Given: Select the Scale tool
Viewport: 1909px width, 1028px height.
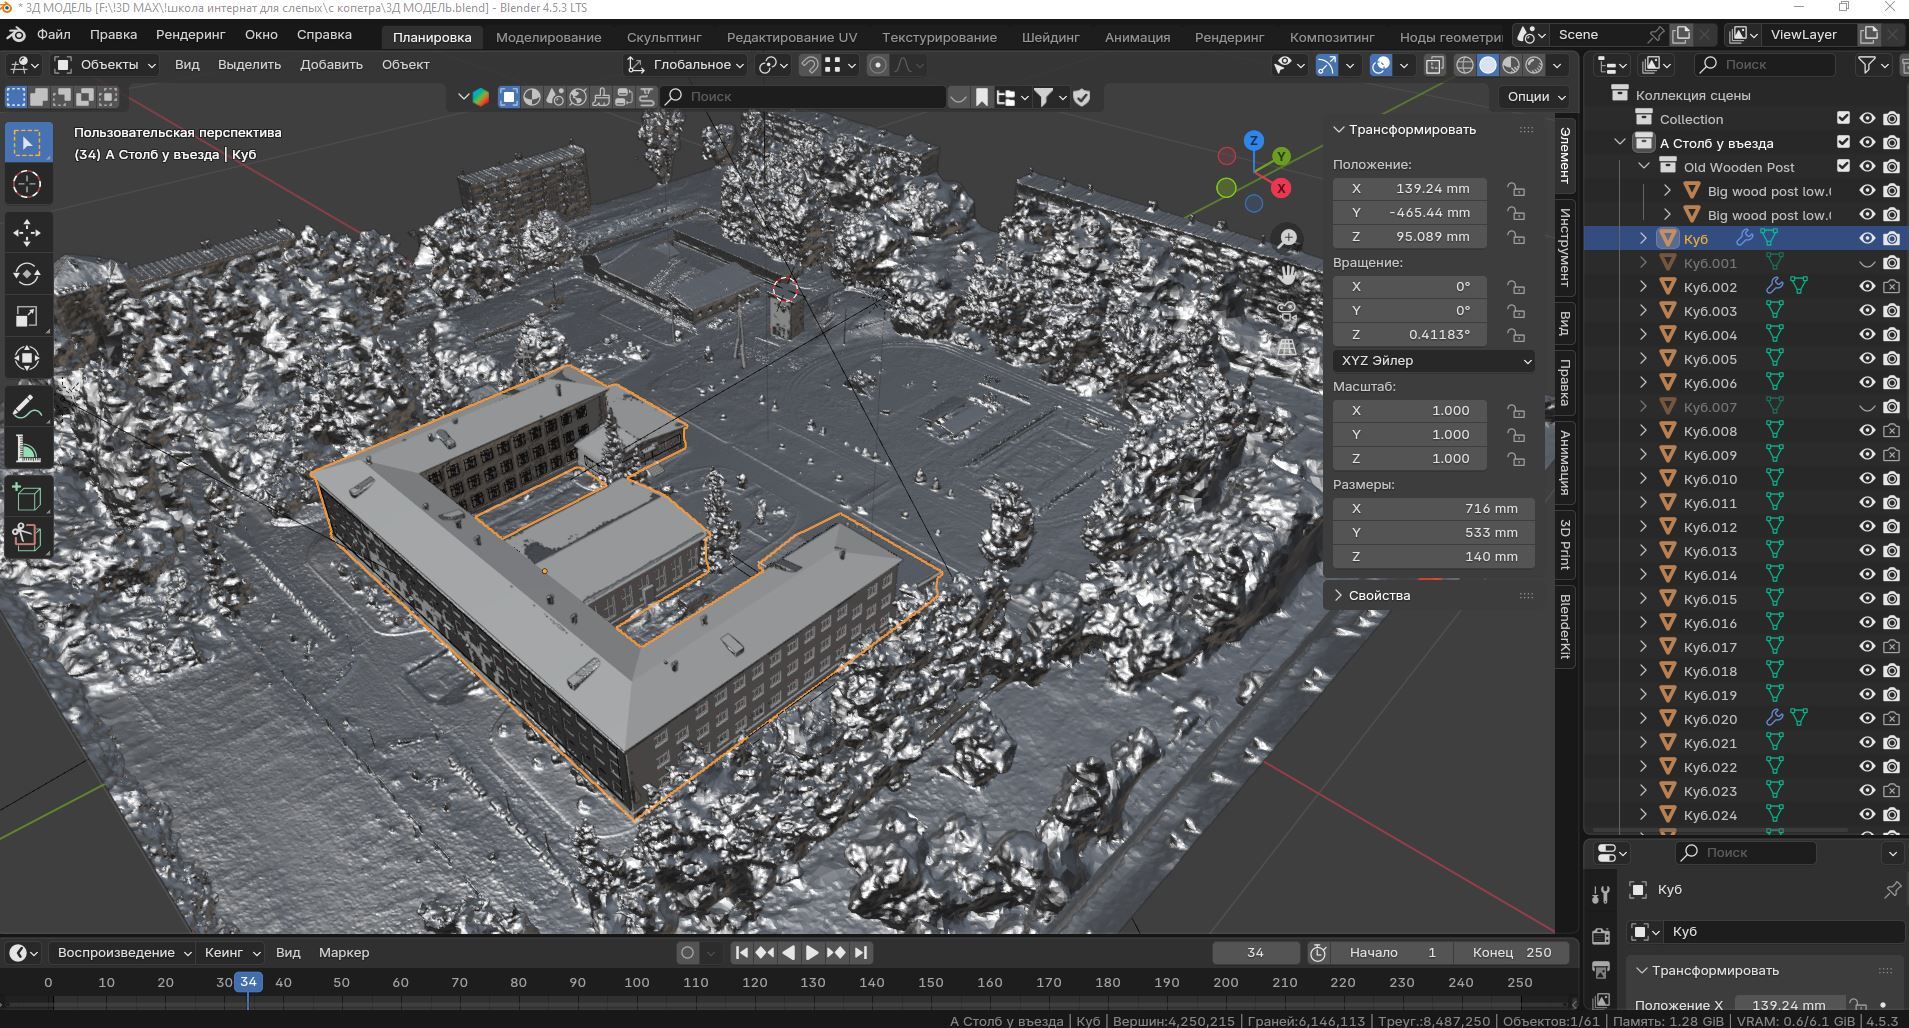Looking at the screenshot, I should tap(27, 317).
